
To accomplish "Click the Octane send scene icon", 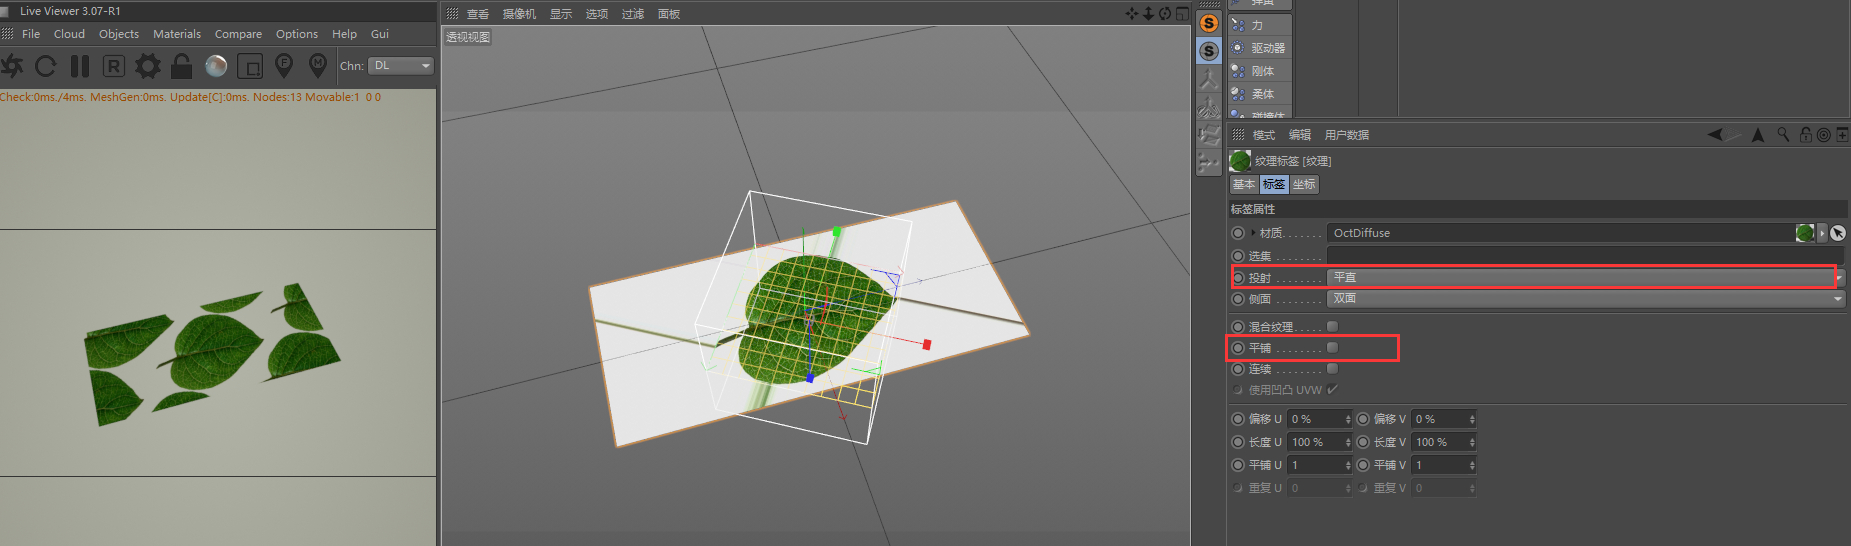I will (12, 66).
